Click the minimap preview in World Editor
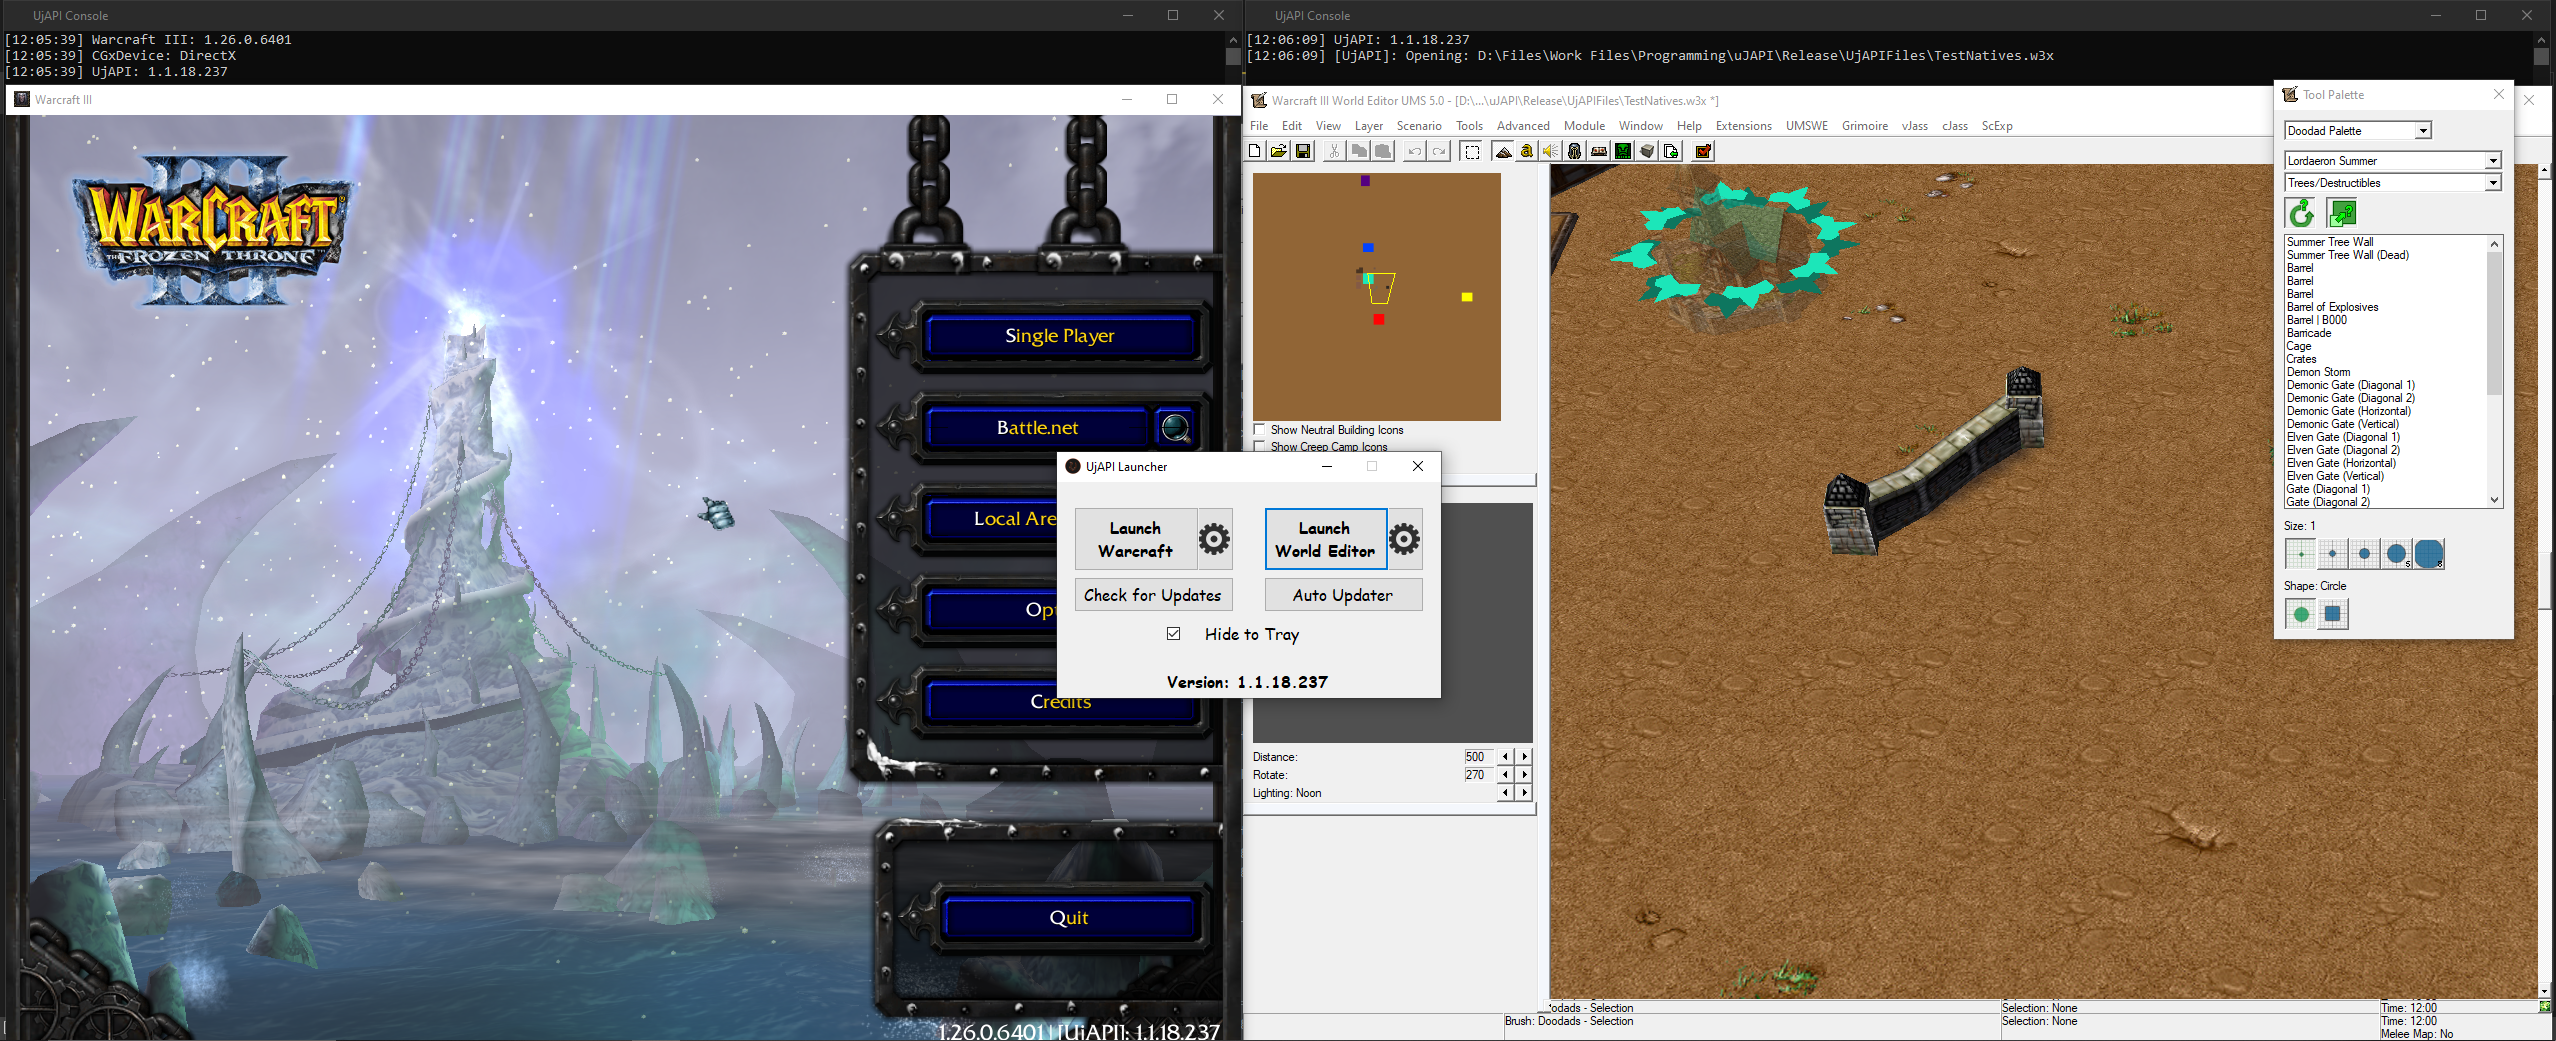The image size is (2556, 1041). click(x=1377, y=297)
